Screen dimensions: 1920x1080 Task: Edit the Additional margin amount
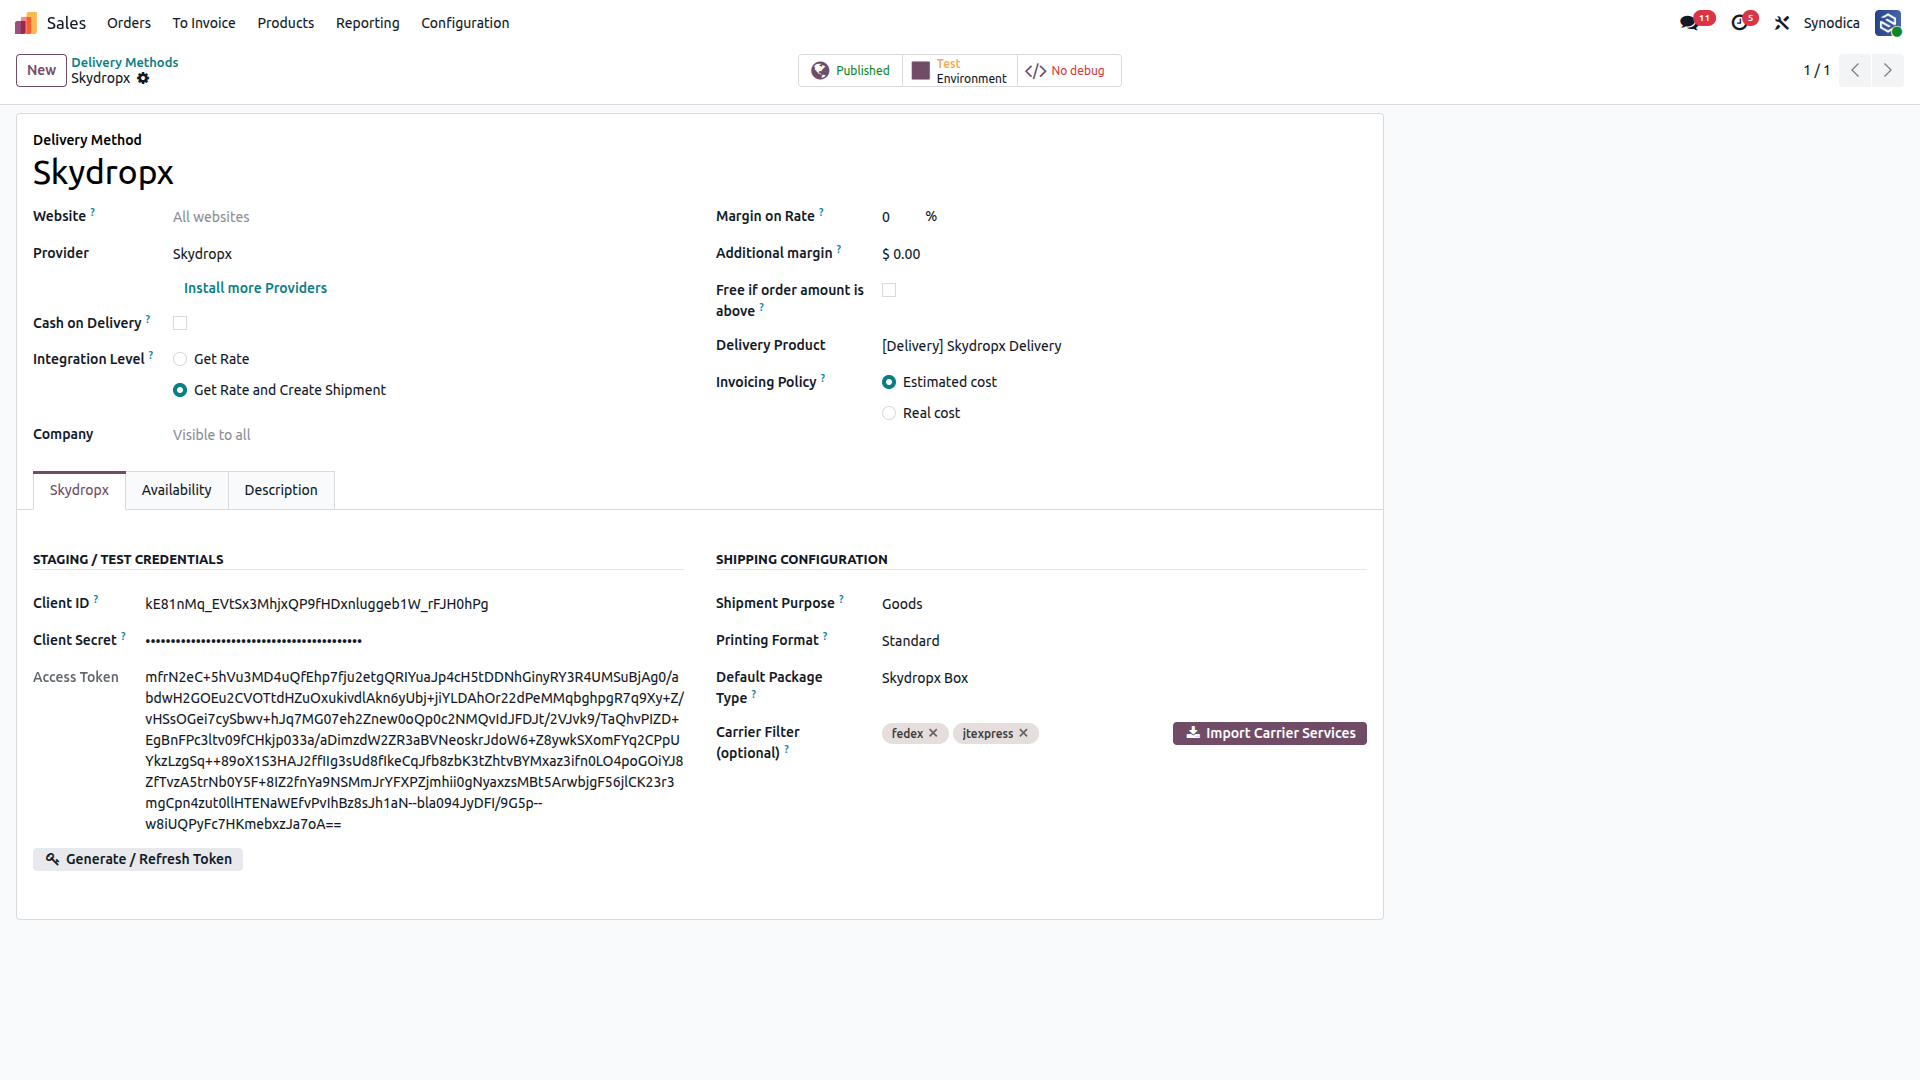(x=1124, y=254)
